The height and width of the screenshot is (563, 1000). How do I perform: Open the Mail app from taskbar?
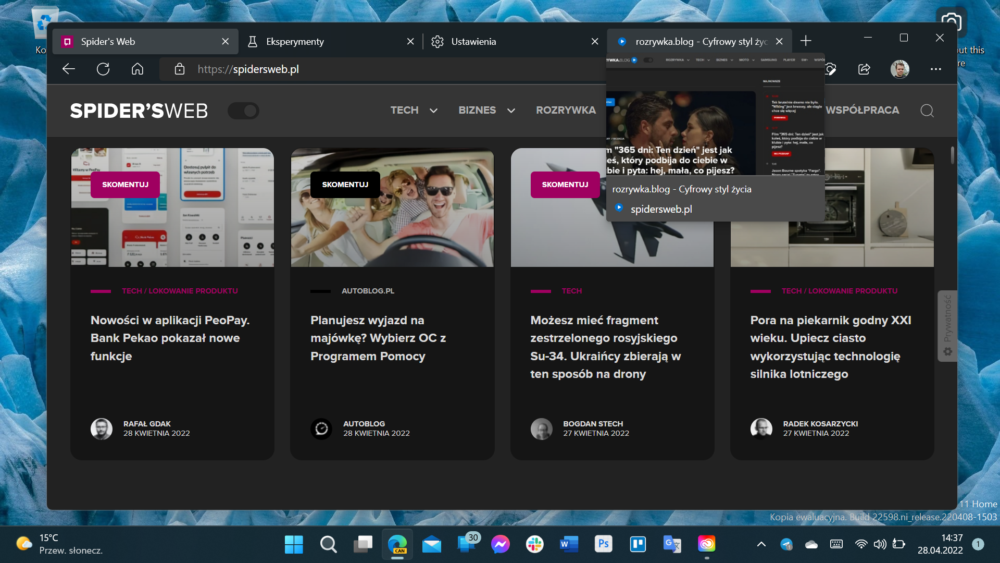point(432,545)
